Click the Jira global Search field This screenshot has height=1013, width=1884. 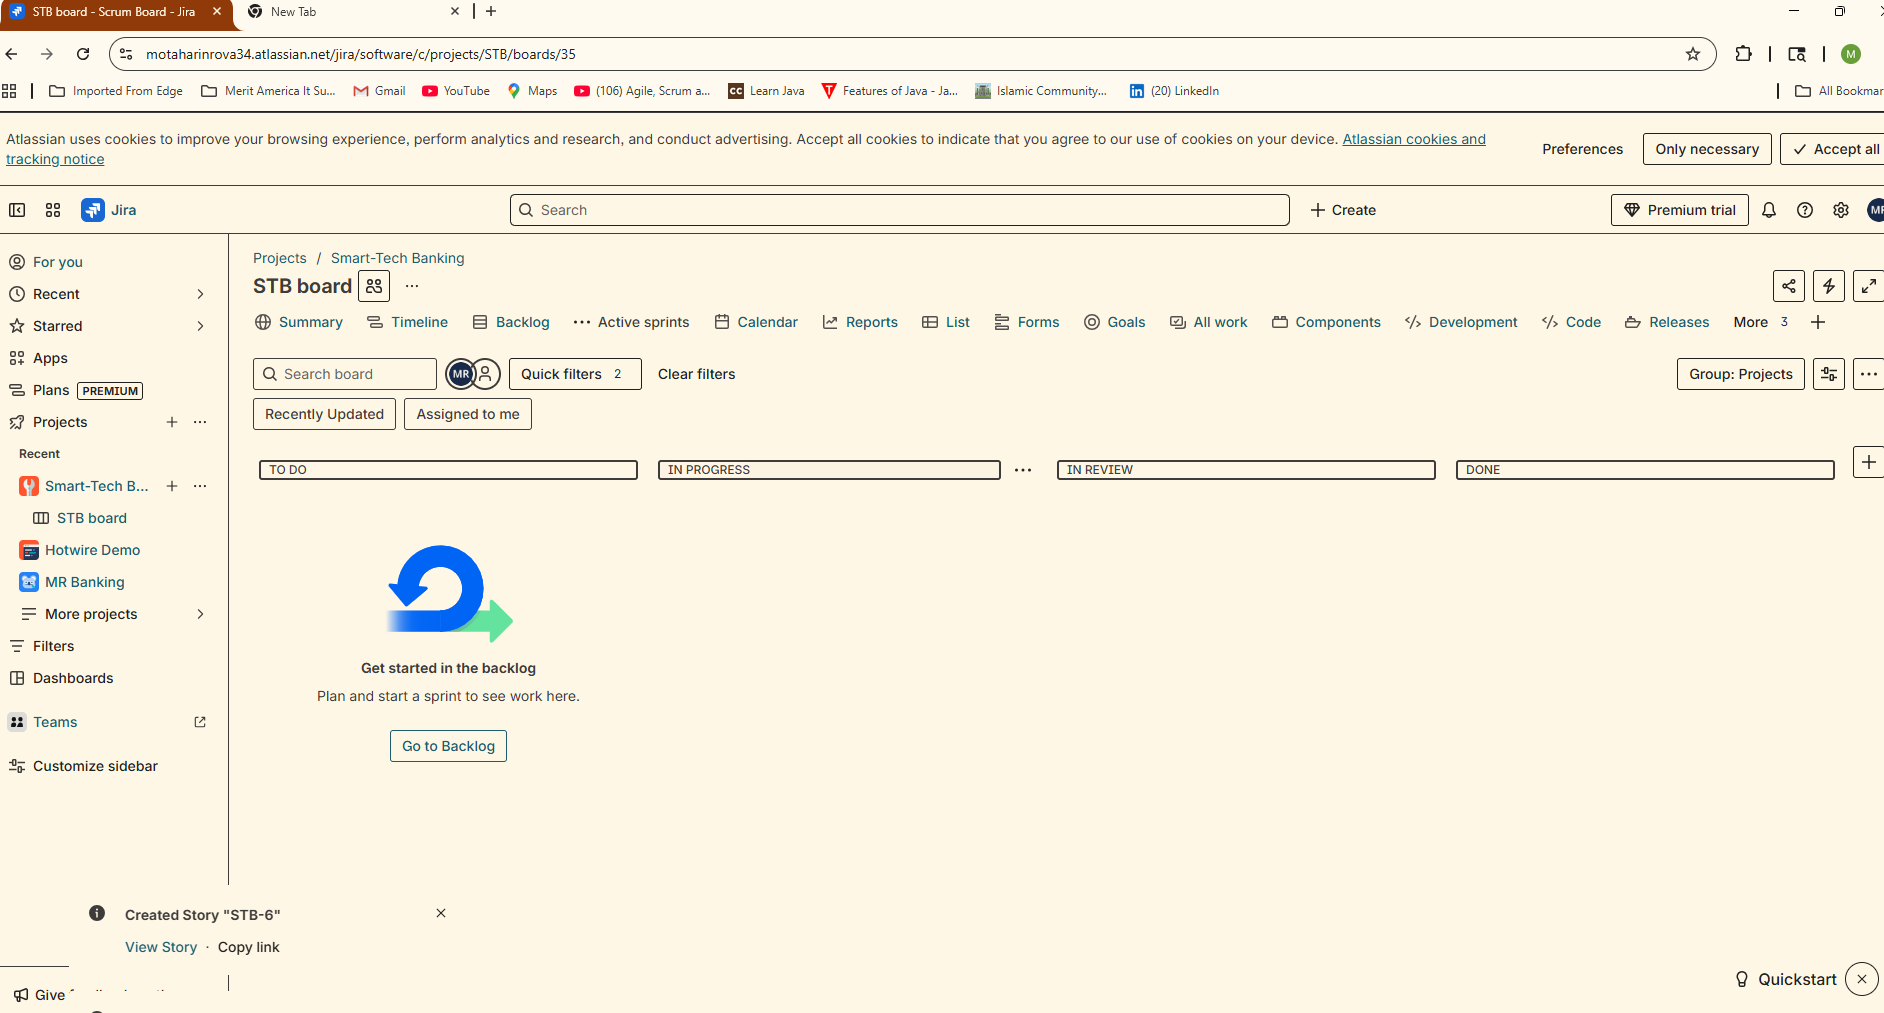900,210
